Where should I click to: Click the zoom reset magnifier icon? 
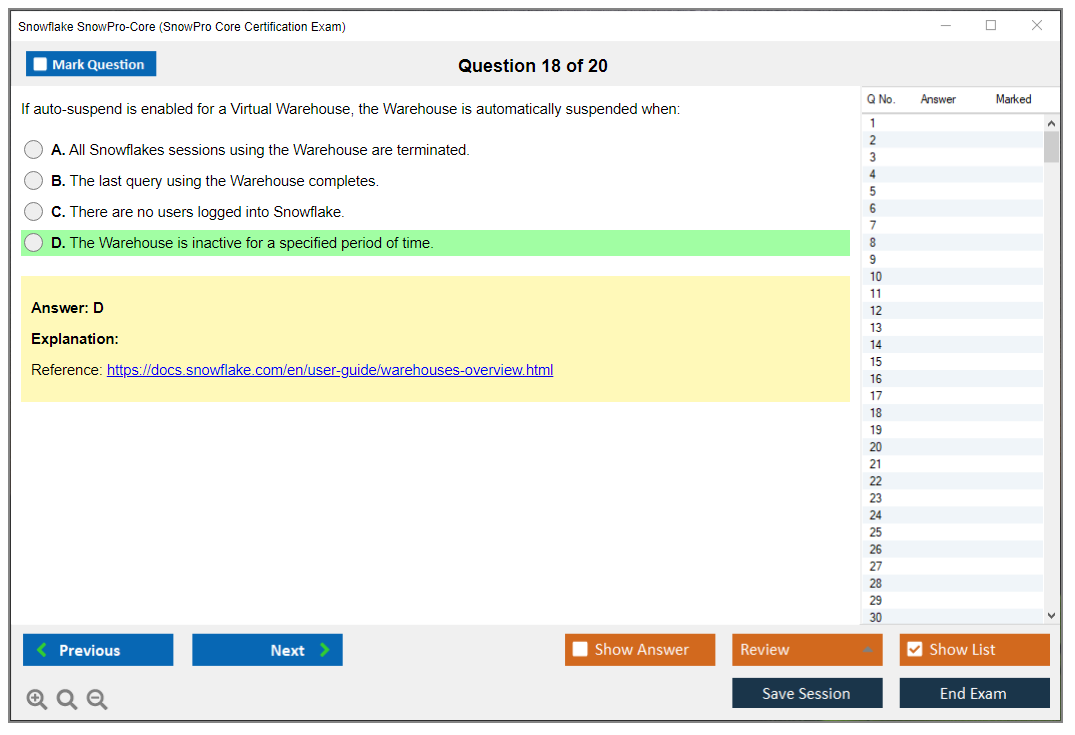[67, 700]
